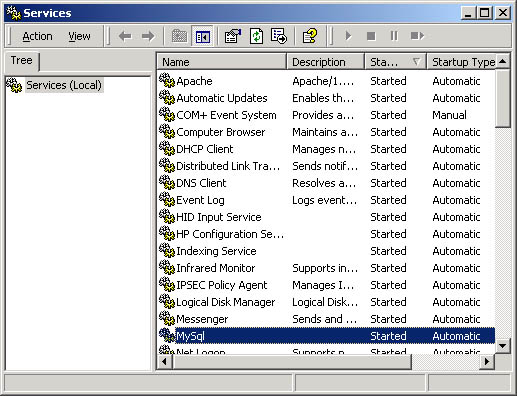Select the Automatic Updates service icon
Viewport: 517px width, 396px height.
coord(167,98)
